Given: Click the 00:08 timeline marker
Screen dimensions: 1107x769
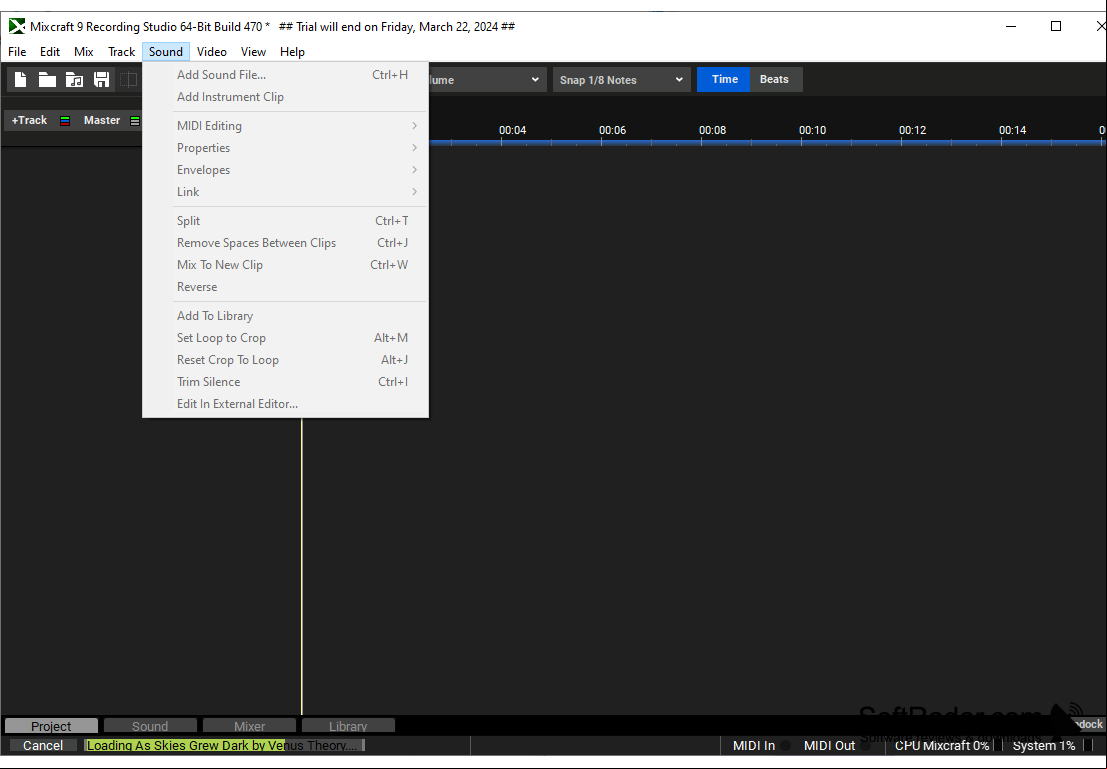Looking at the screenshot, I should [x=712, y=130].
